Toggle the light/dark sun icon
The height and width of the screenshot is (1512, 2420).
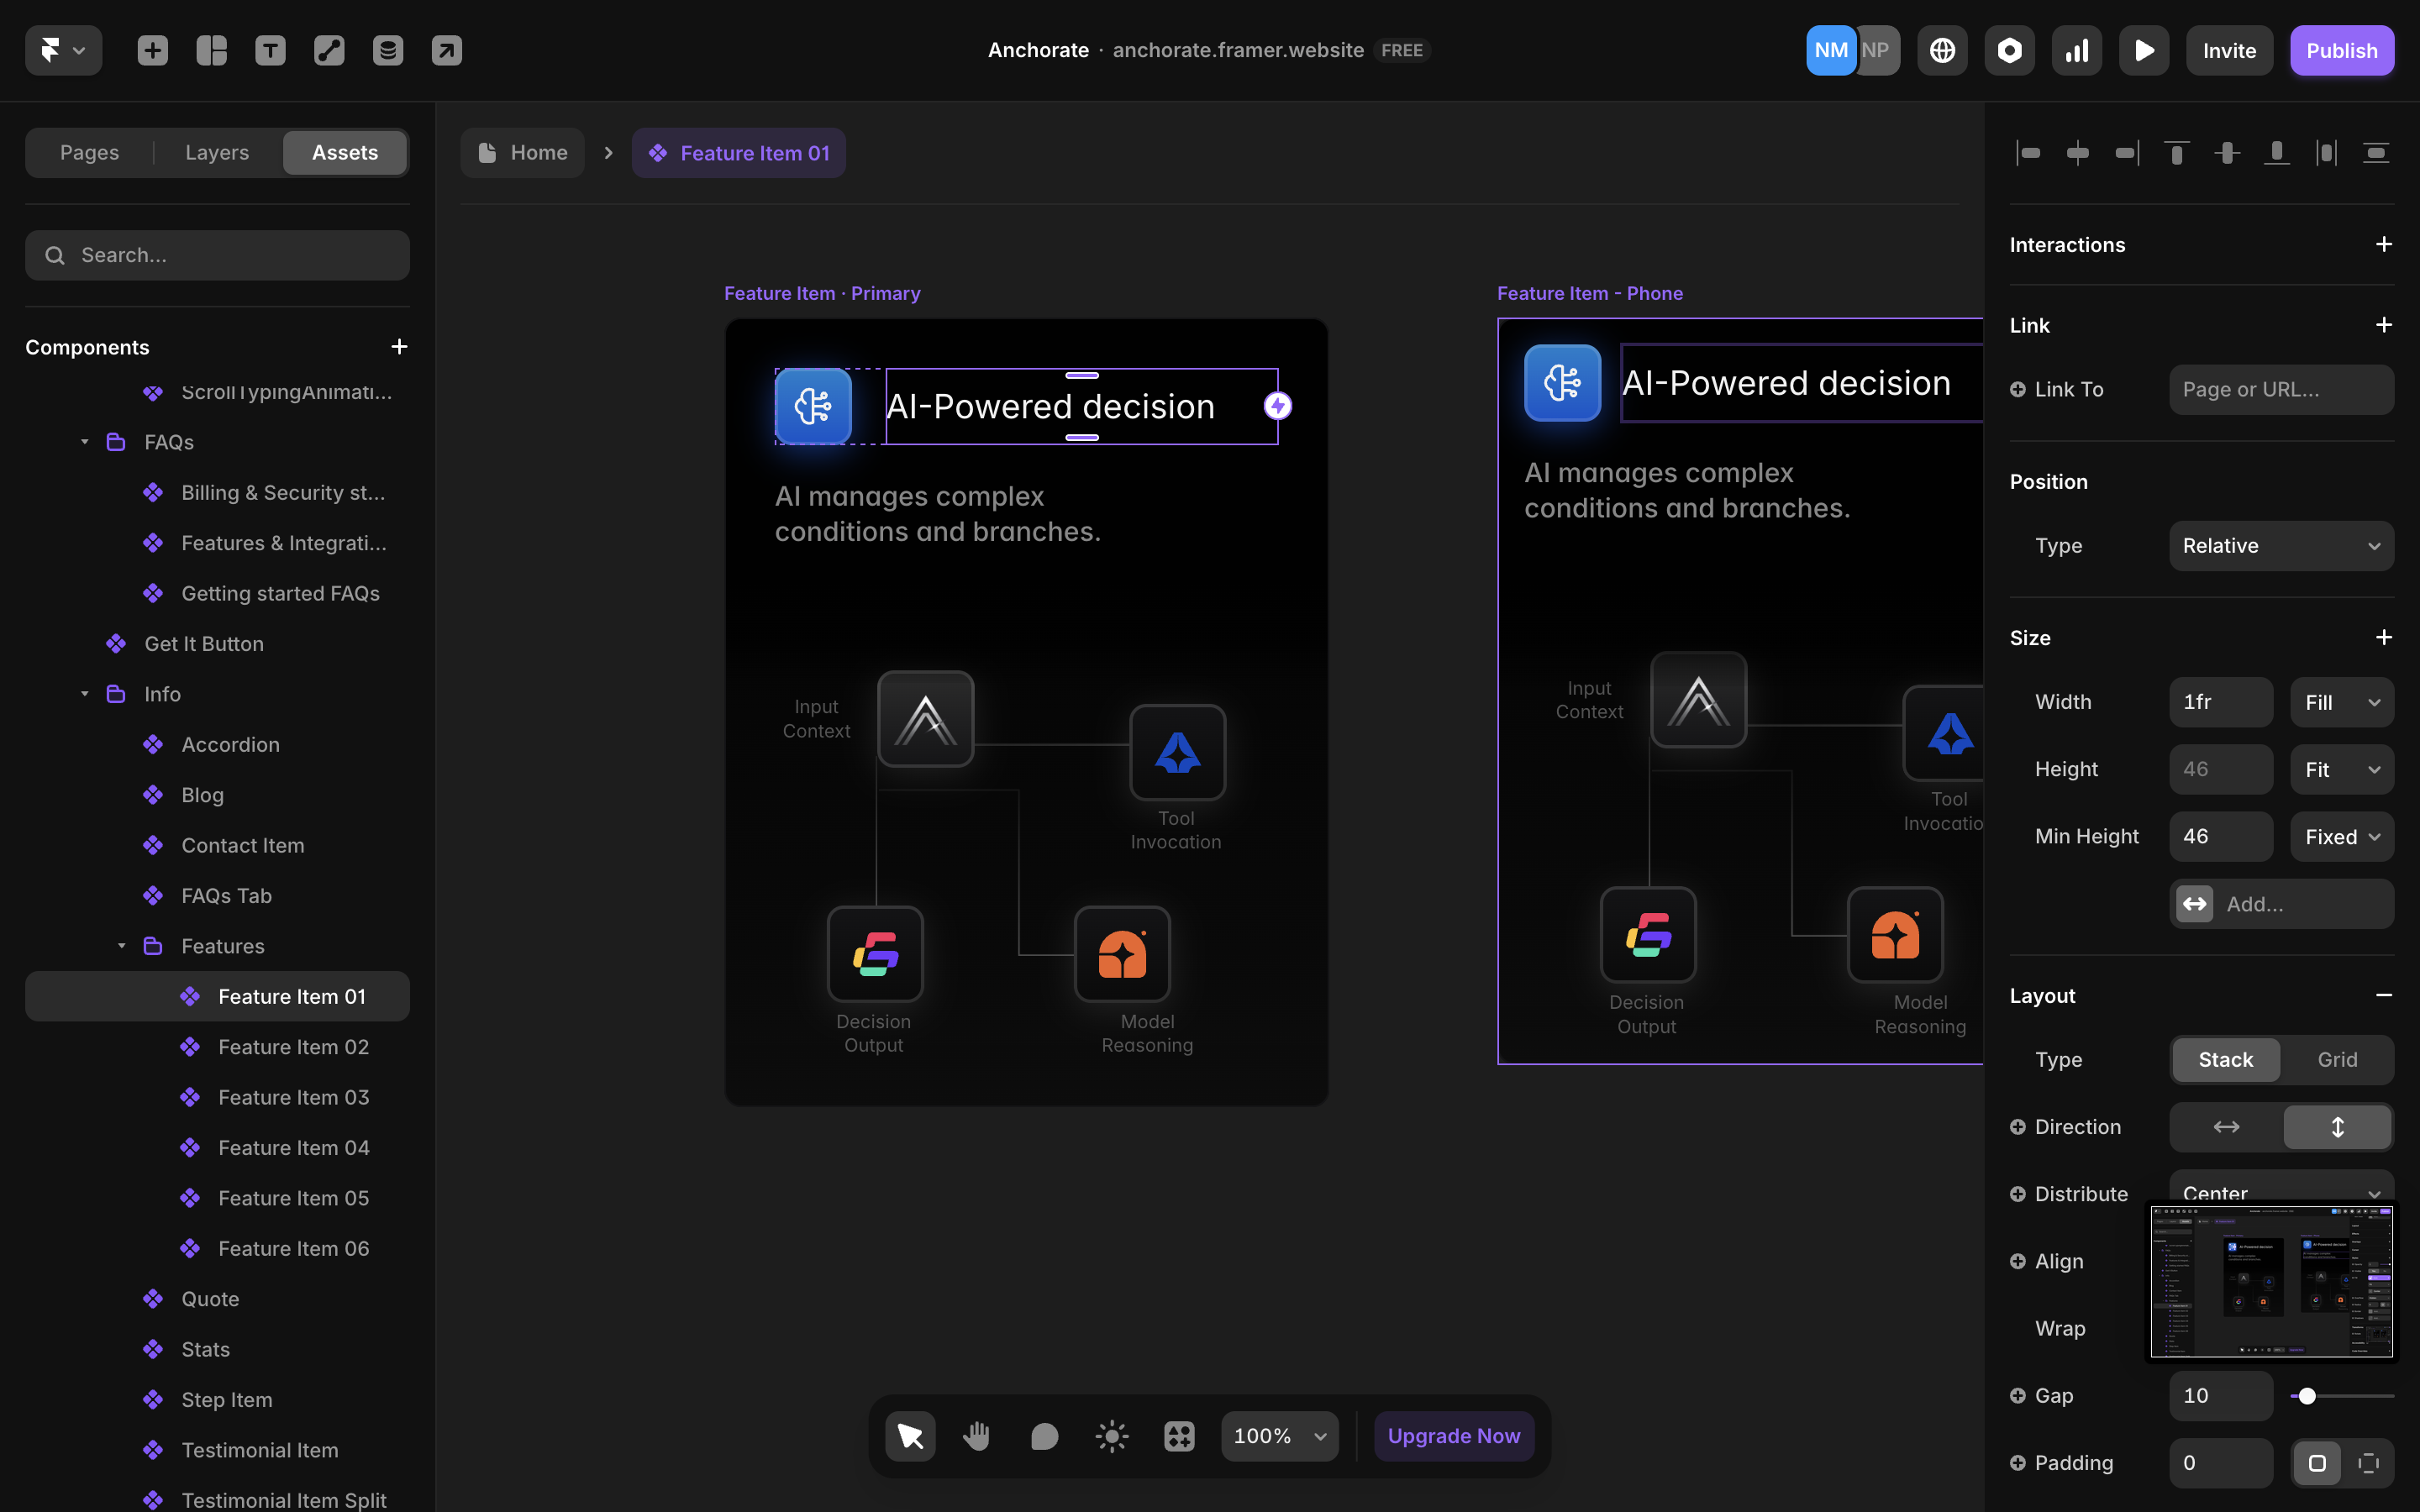click(1111, 1436)
